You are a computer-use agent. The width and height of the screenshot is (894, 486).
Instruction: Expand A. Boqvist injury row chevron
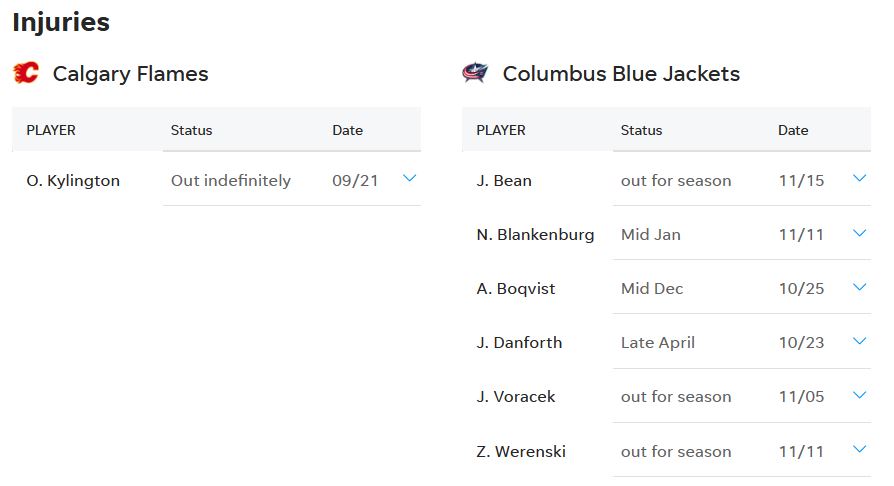(859, 287)
